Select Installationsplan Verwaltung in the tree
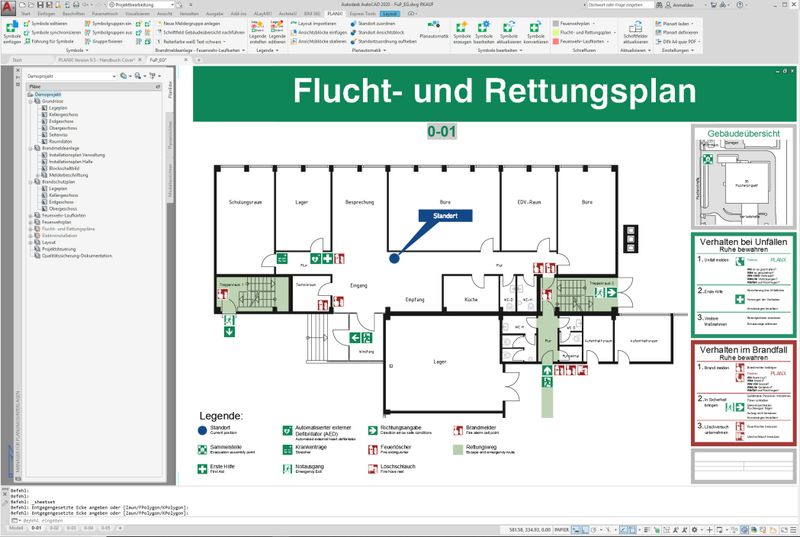 [x=77, y=155]
